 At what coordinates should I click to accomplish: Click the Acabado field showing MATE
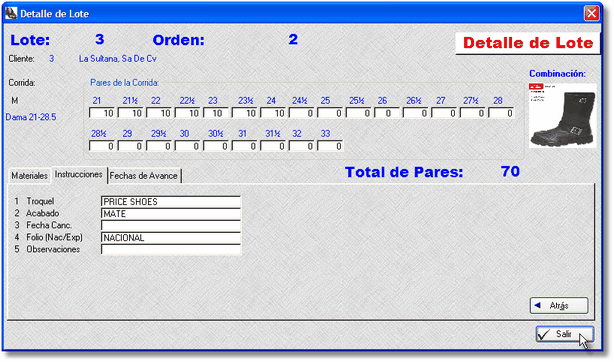[171, 214]
